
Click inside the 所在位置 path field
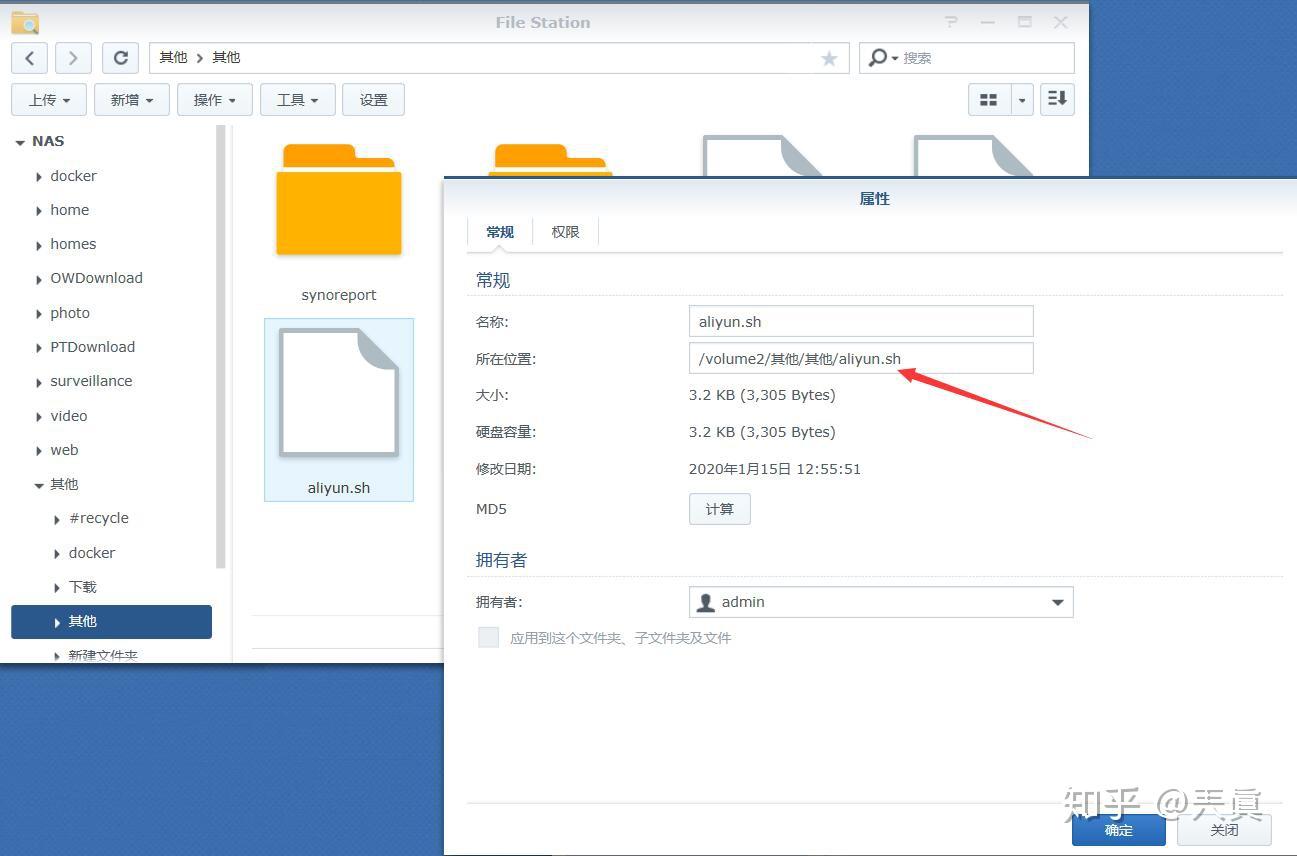[860, 358]
